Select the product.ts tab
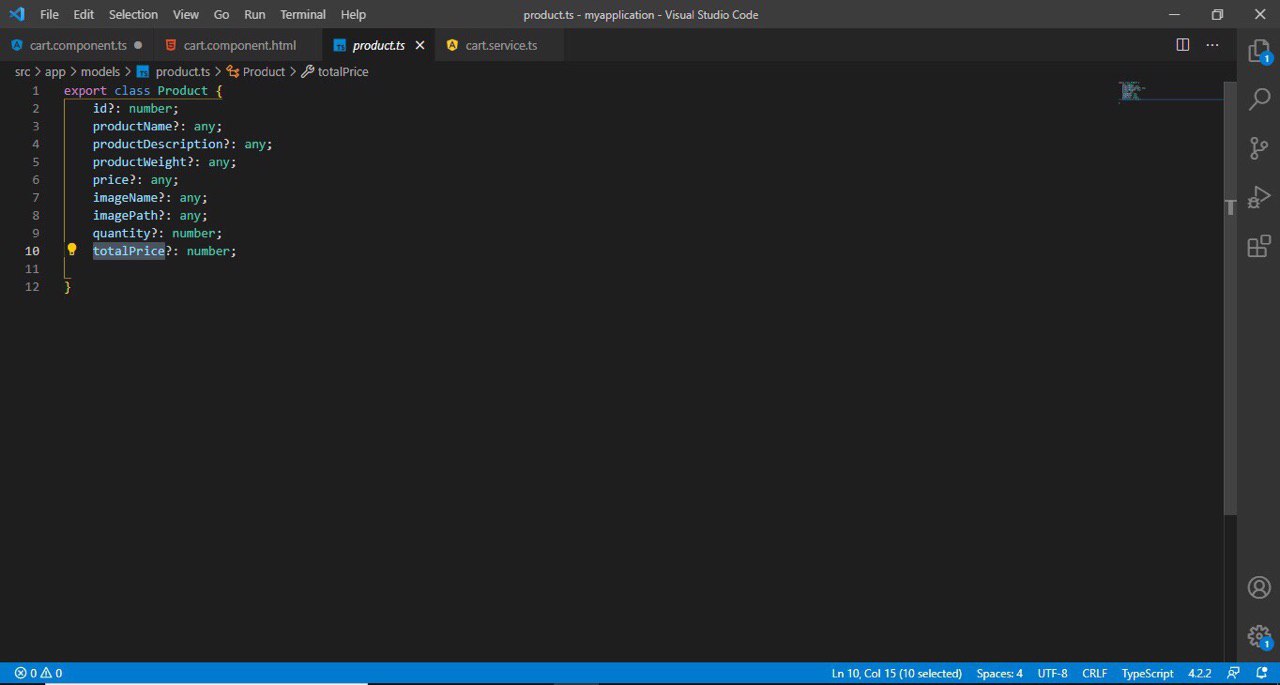 tap(378, 45)
